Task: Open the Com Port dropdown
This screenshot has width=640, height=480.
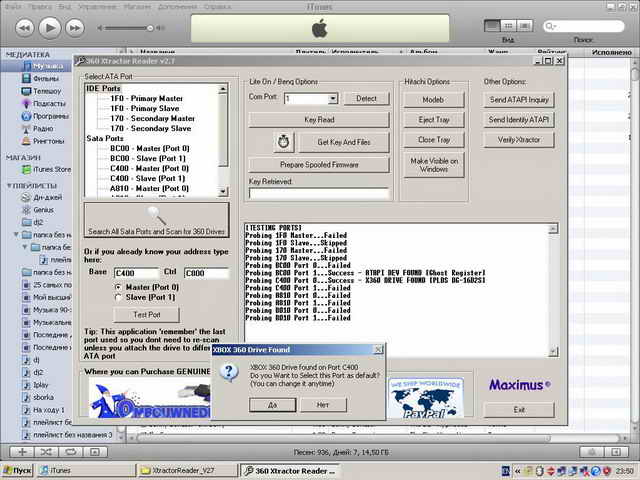Action: (333, 98)
